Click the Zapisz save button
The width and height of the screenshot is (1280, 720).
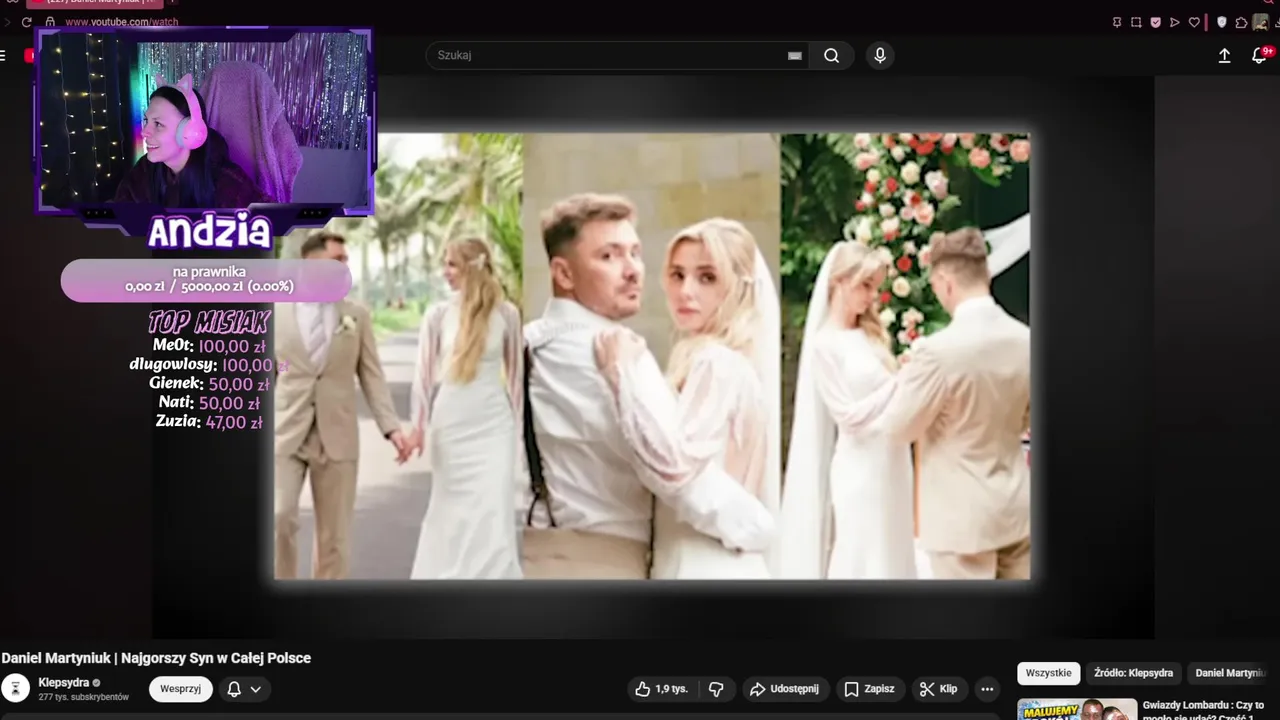click(869, 689)
